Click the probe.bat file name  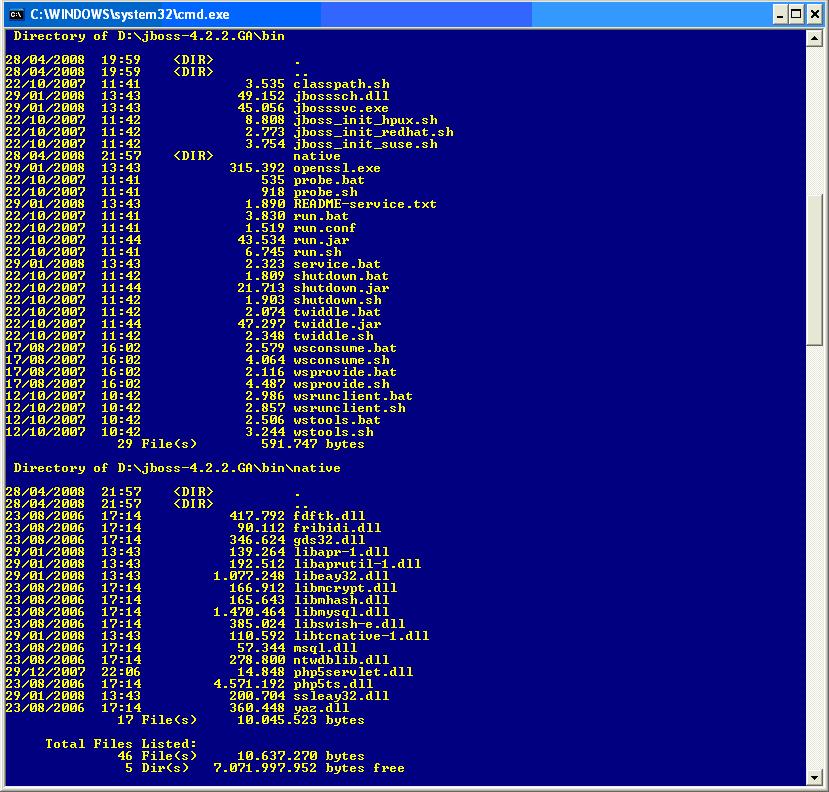pyautogui.click(x=329, y=180)
